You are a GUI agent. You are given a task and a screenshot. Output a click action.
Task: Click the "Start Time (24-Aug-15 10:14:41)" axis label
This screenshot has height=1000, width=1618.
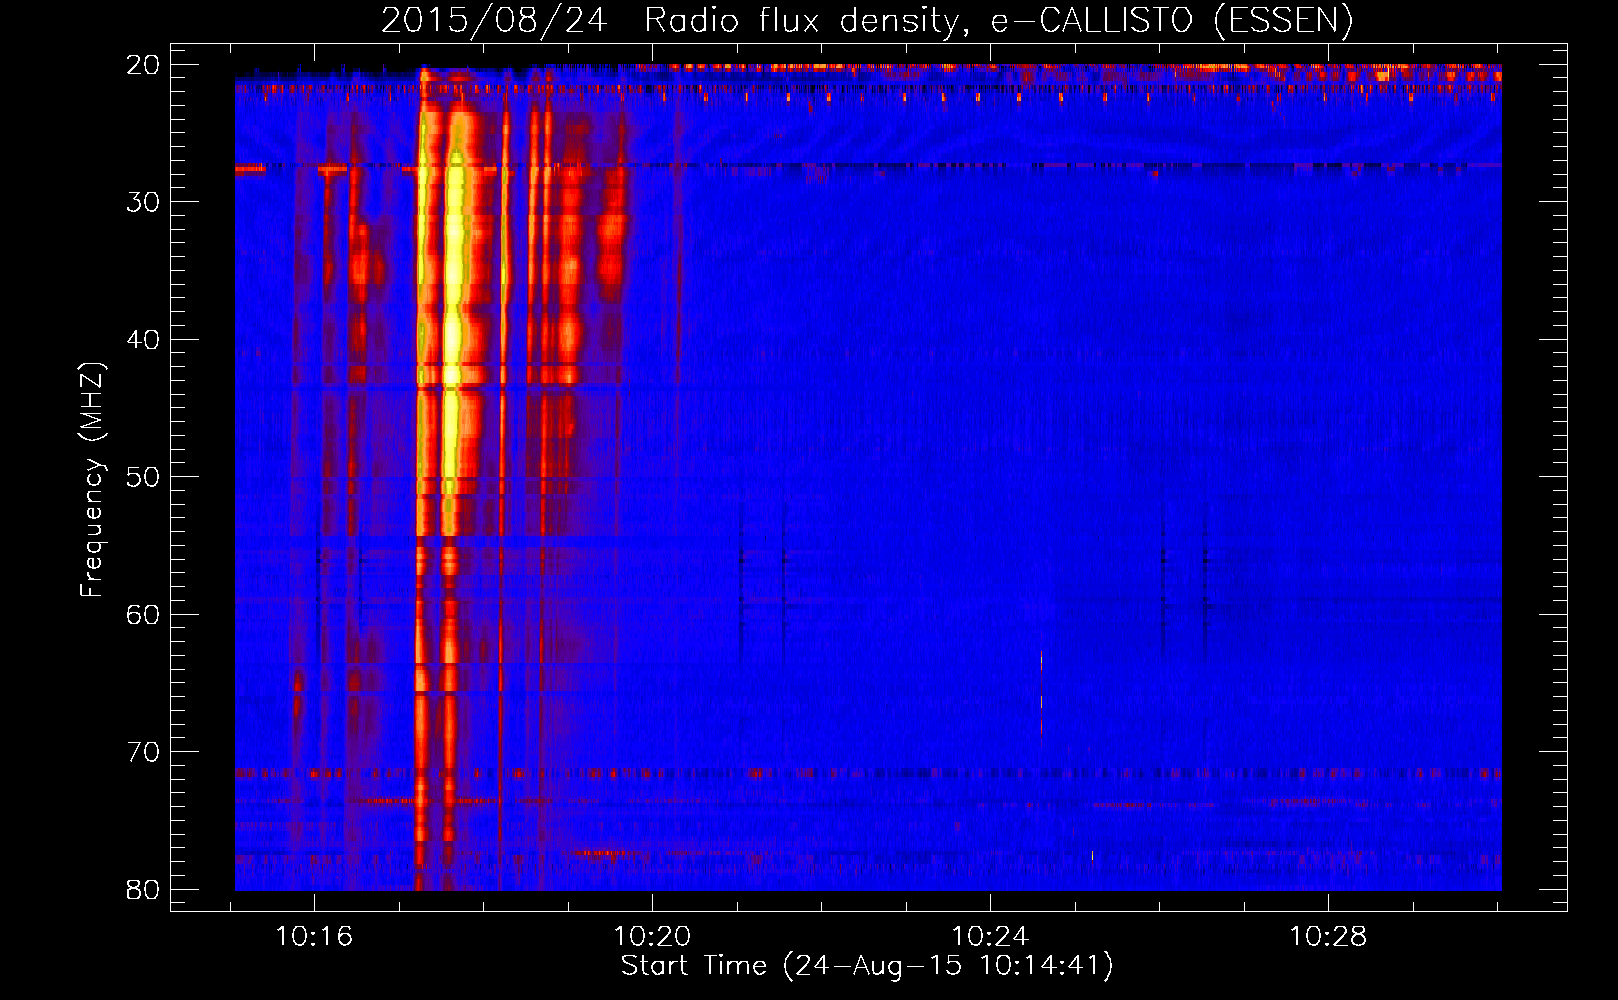click(867, 966)
